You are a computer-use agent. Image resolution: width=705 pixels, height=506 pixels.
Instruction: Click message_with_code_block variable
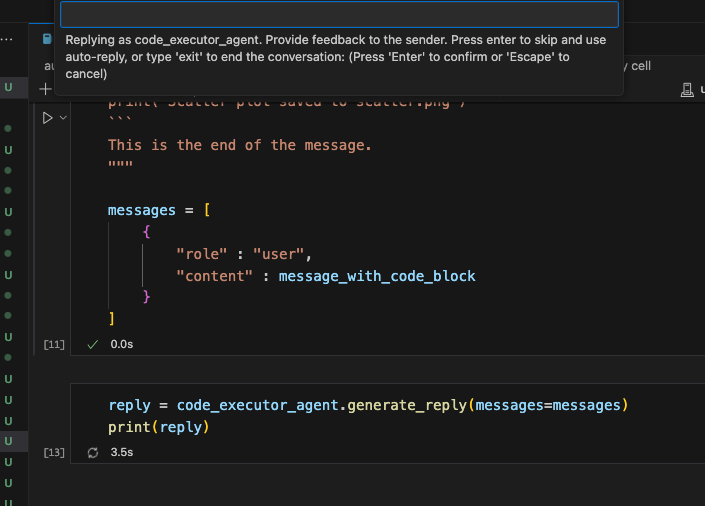(x=377, y=276)
